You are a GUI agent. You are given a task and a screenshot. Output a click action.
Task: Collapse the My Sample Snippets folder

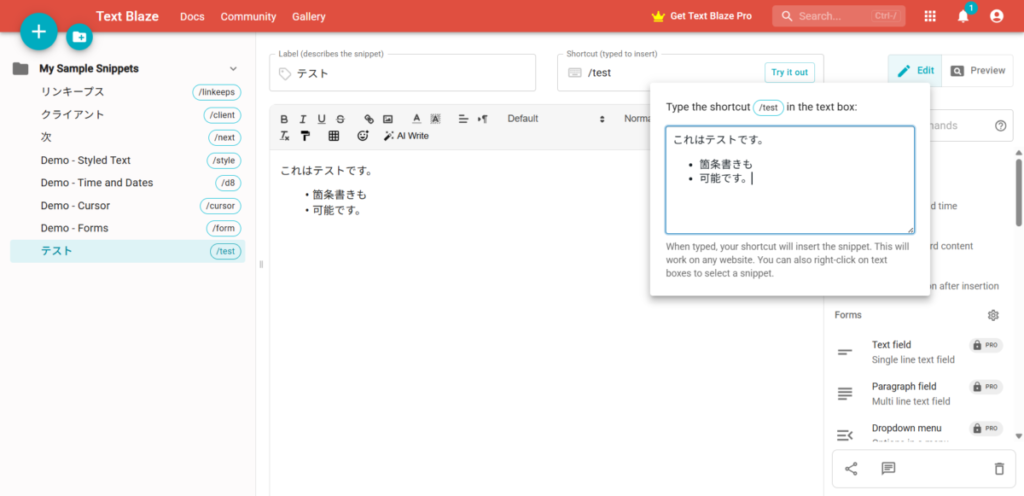[233, 69]
